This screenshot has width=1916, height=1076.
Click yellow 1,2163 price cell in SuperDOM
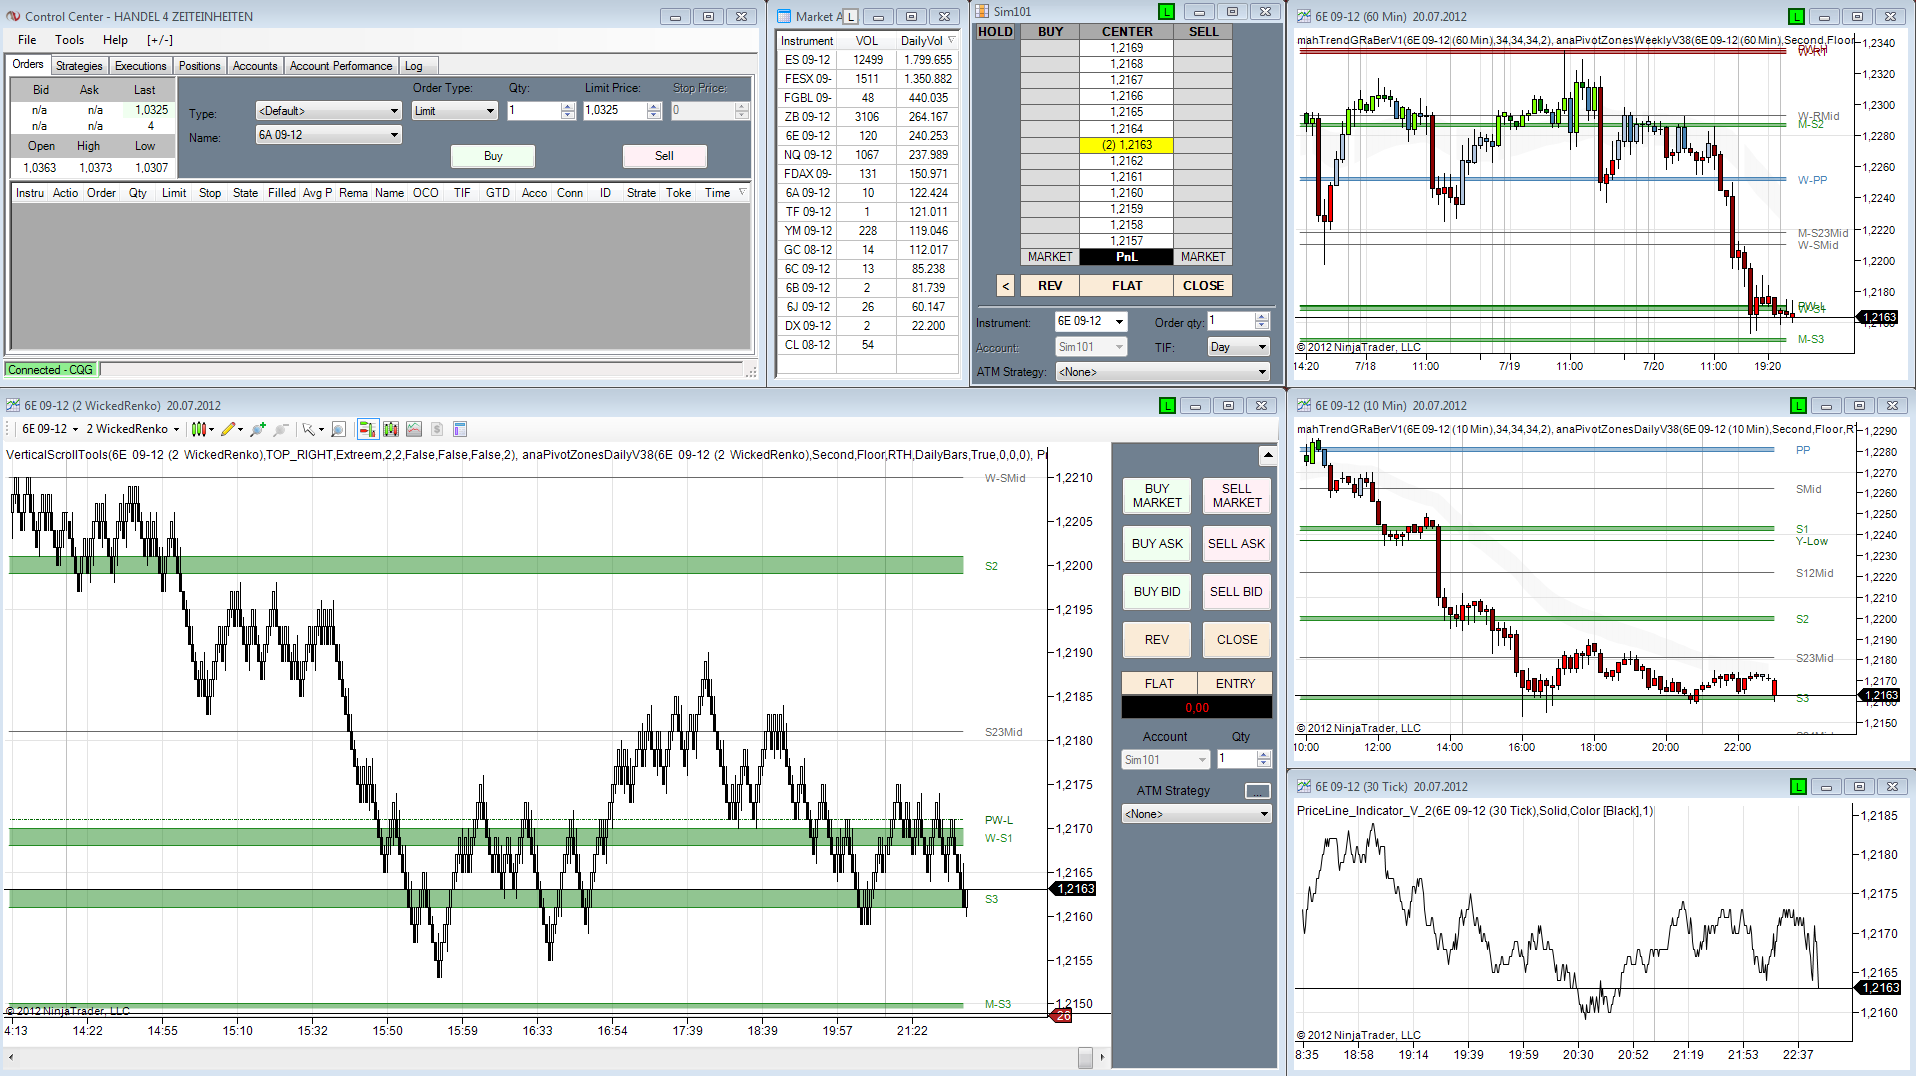(1127, 145)
